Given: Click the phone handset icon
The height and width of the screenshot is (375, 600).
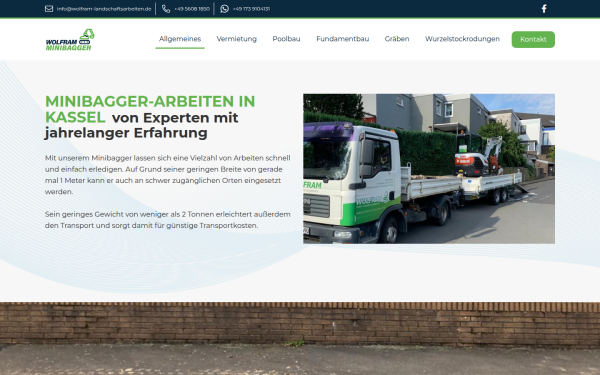Looking at the screenshot, I should [x=166, y=9].
